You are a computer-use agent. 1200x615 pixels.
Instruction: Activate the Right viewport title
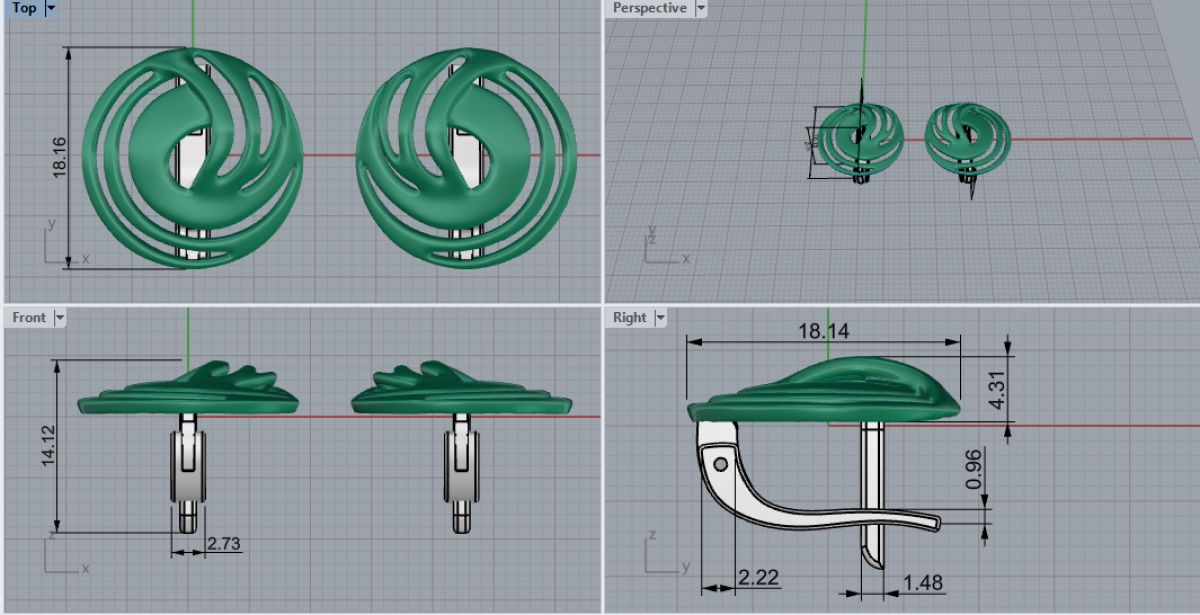pyautogui.click(x=630, y=317)
